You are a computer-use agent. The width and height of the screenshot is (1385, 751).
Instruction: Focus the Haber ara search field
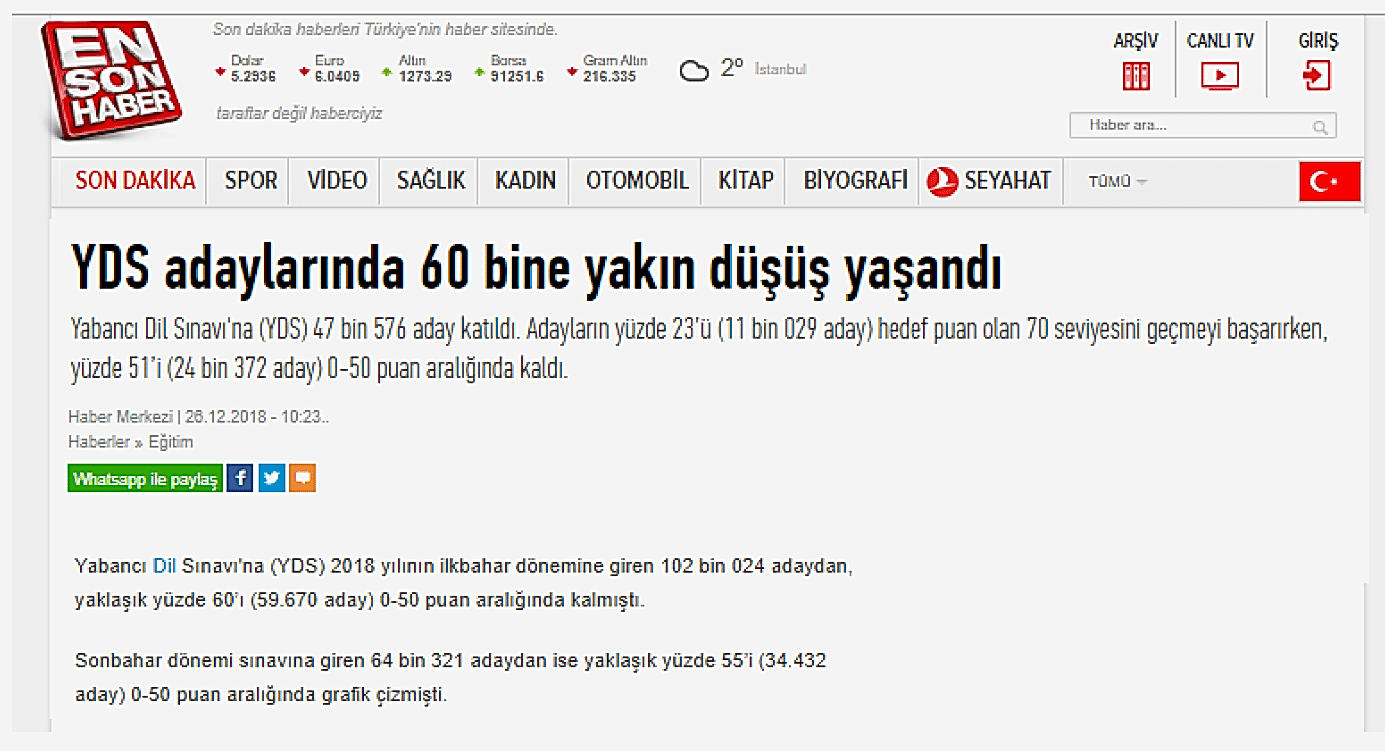(1190, 126)
